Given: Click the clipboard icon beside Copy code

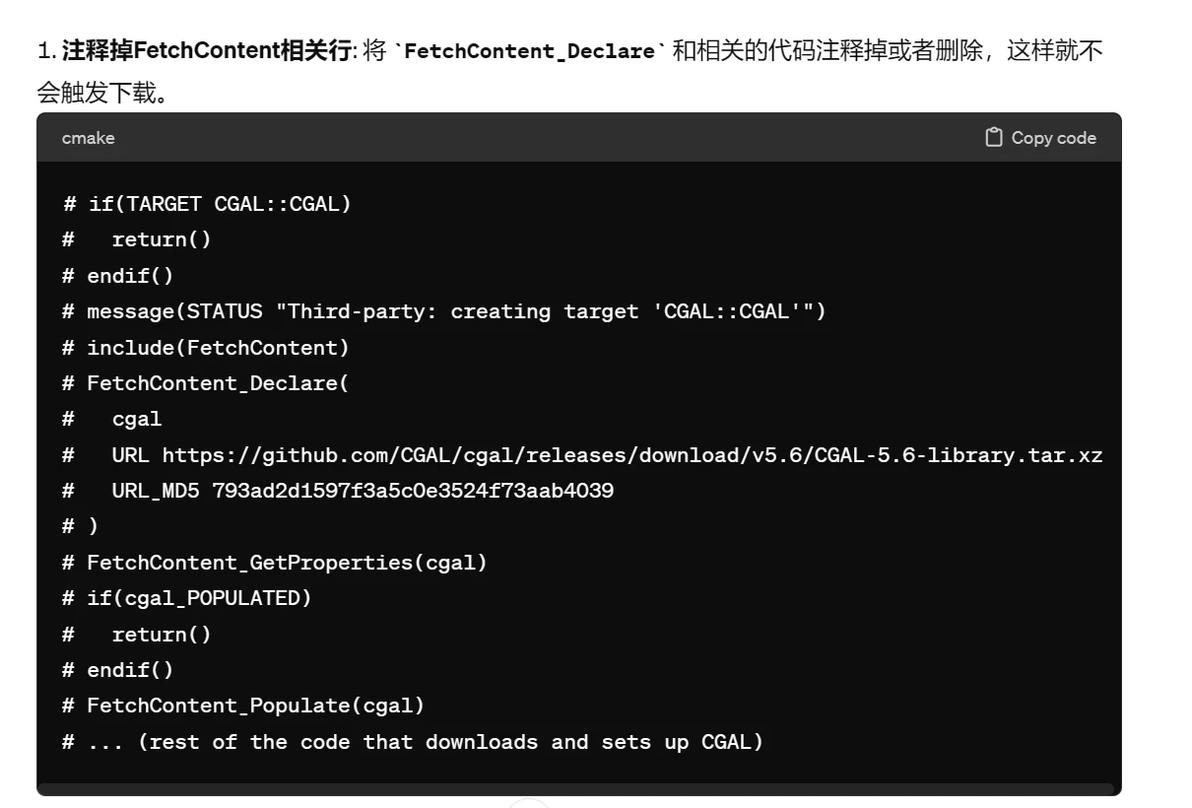Looking at the screenshot, I should click(994, 138).
